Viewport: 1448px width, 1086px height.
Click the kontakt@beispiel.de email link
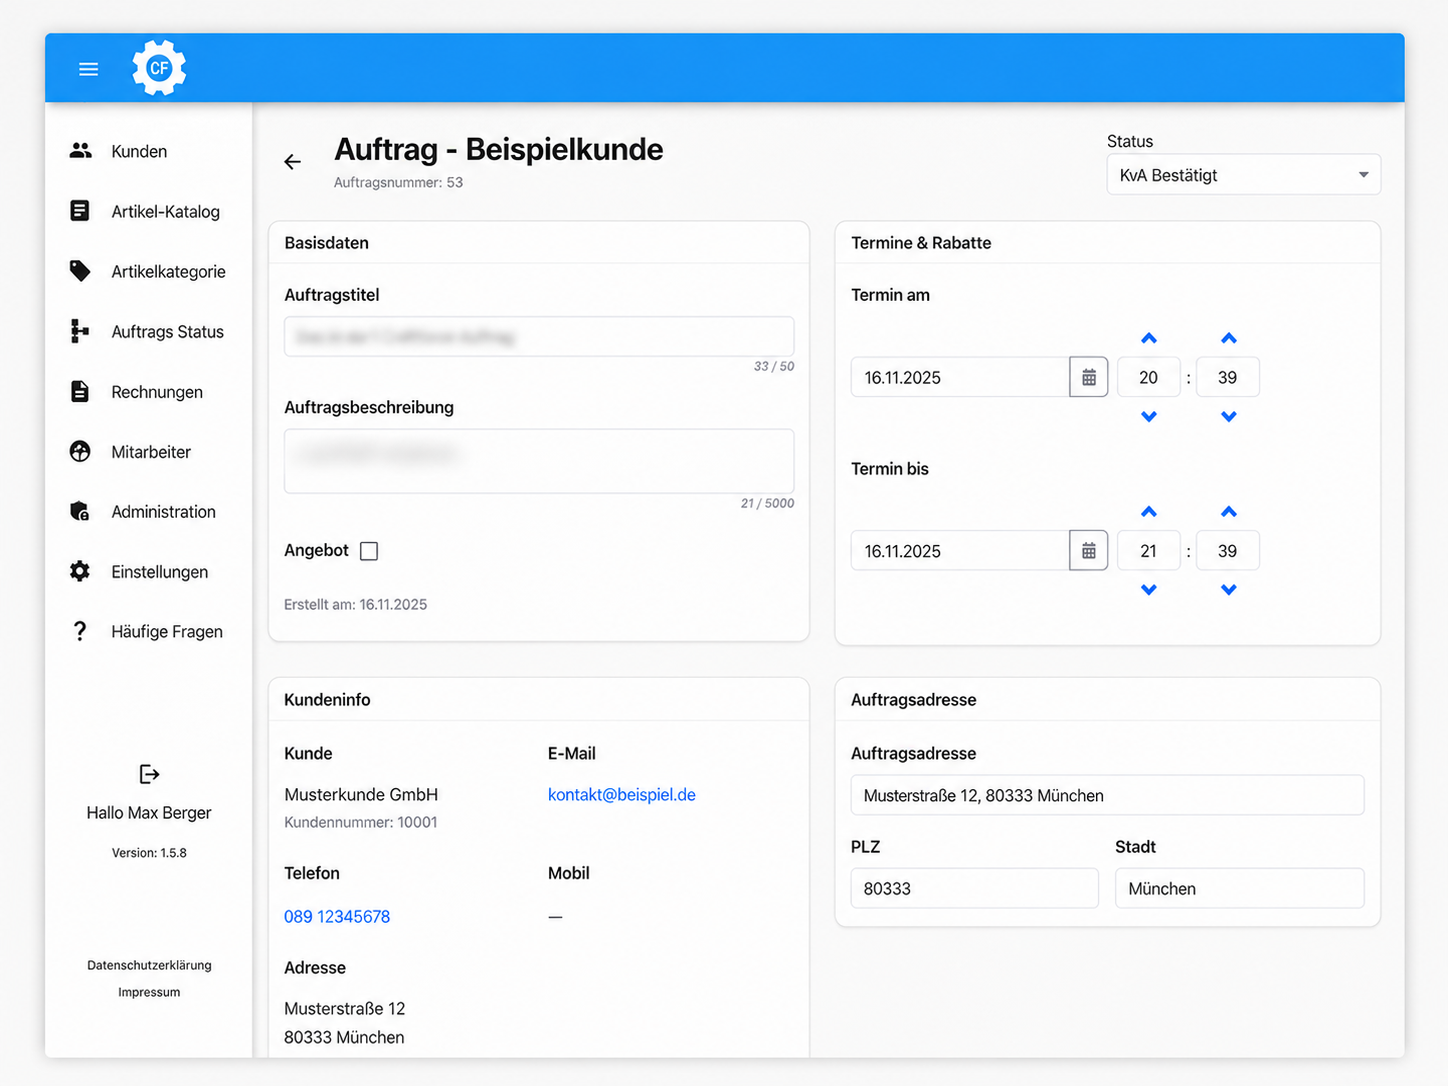[x=621, y=795]
